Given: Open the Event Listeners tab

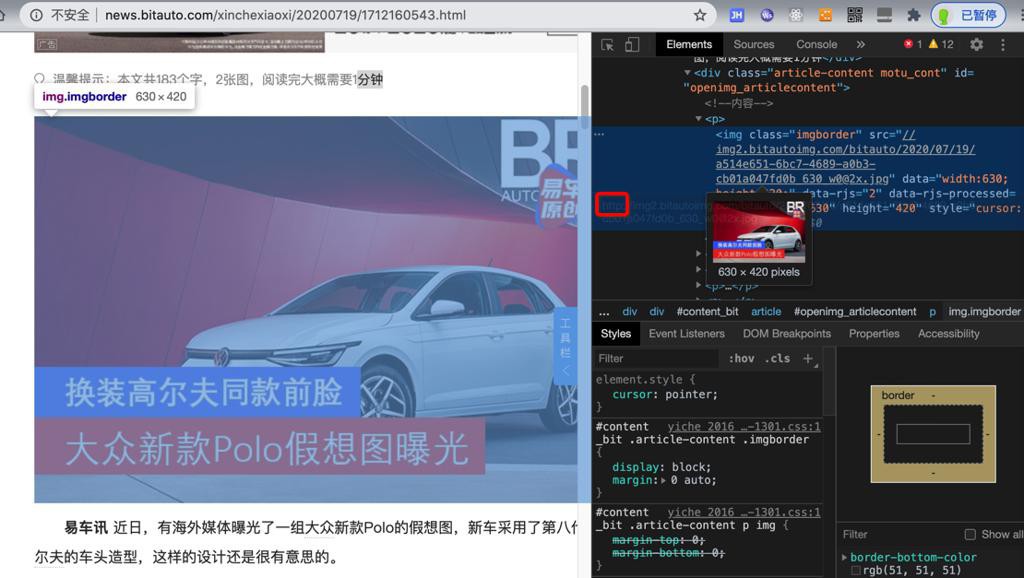Looking at the screenshot, I should click(686, 334).
